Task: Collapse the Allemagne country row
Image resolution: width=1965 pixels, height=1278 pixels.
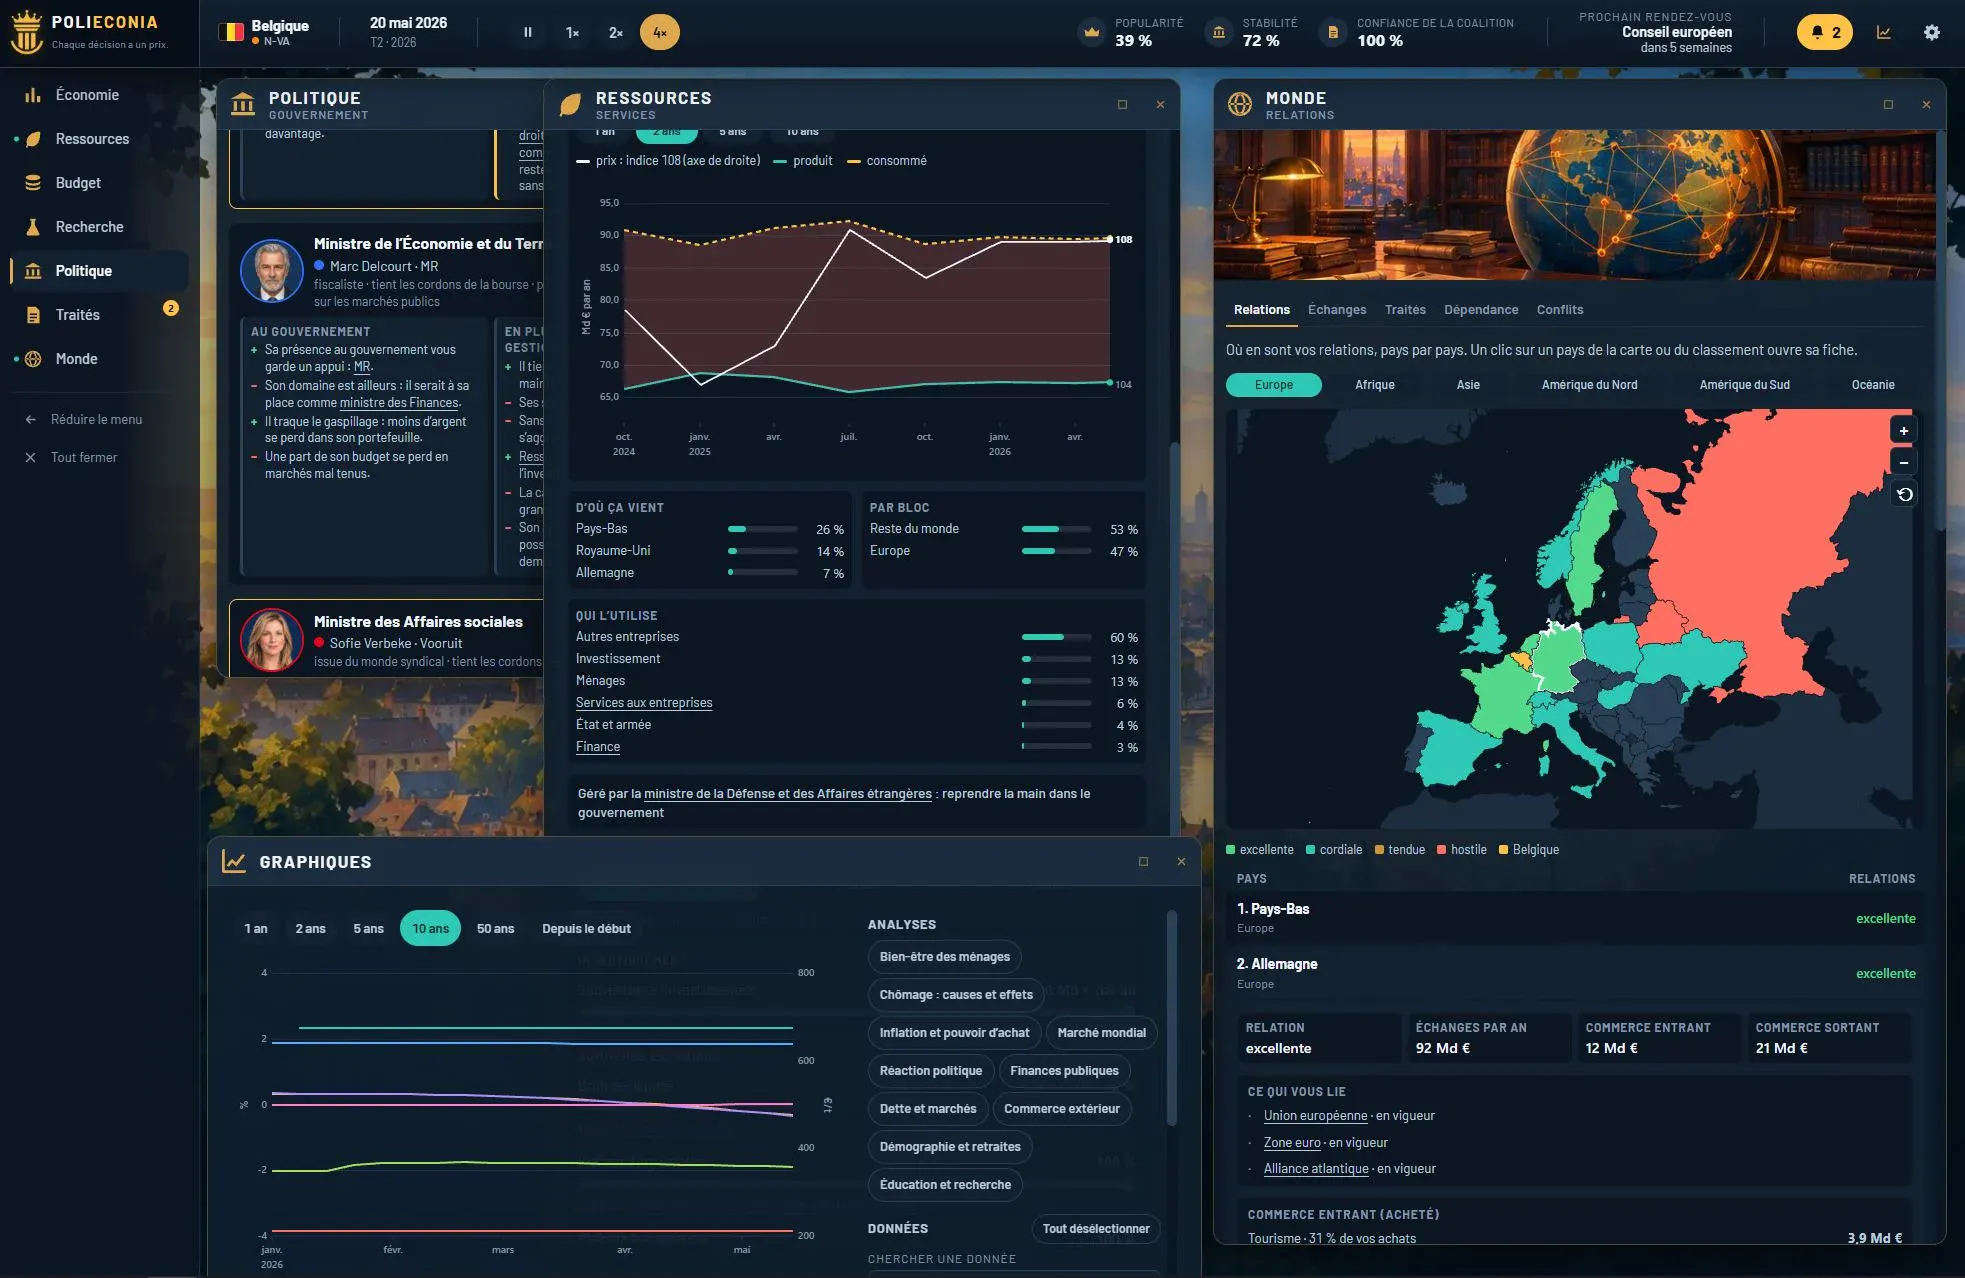Action: click(1575, 973)
